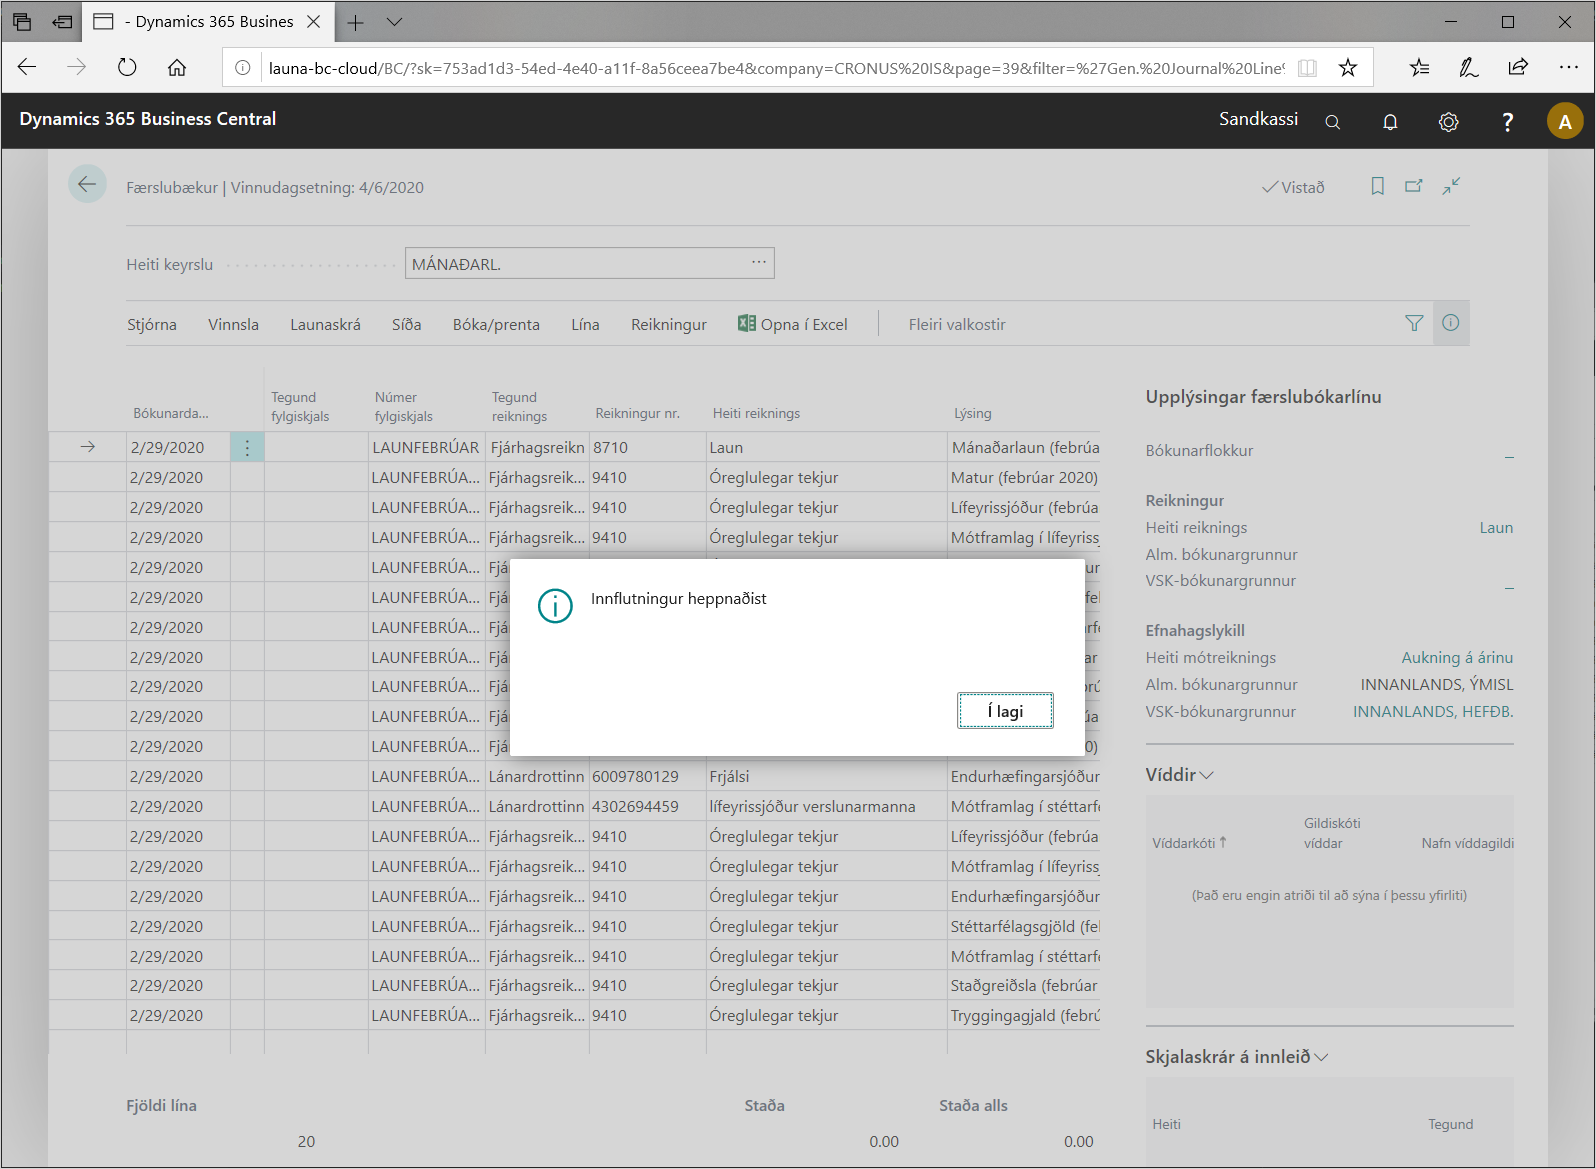The image size is (1596, 1169).
Task: Open the settings gear in the header
Action: (x=1448, y=122)
